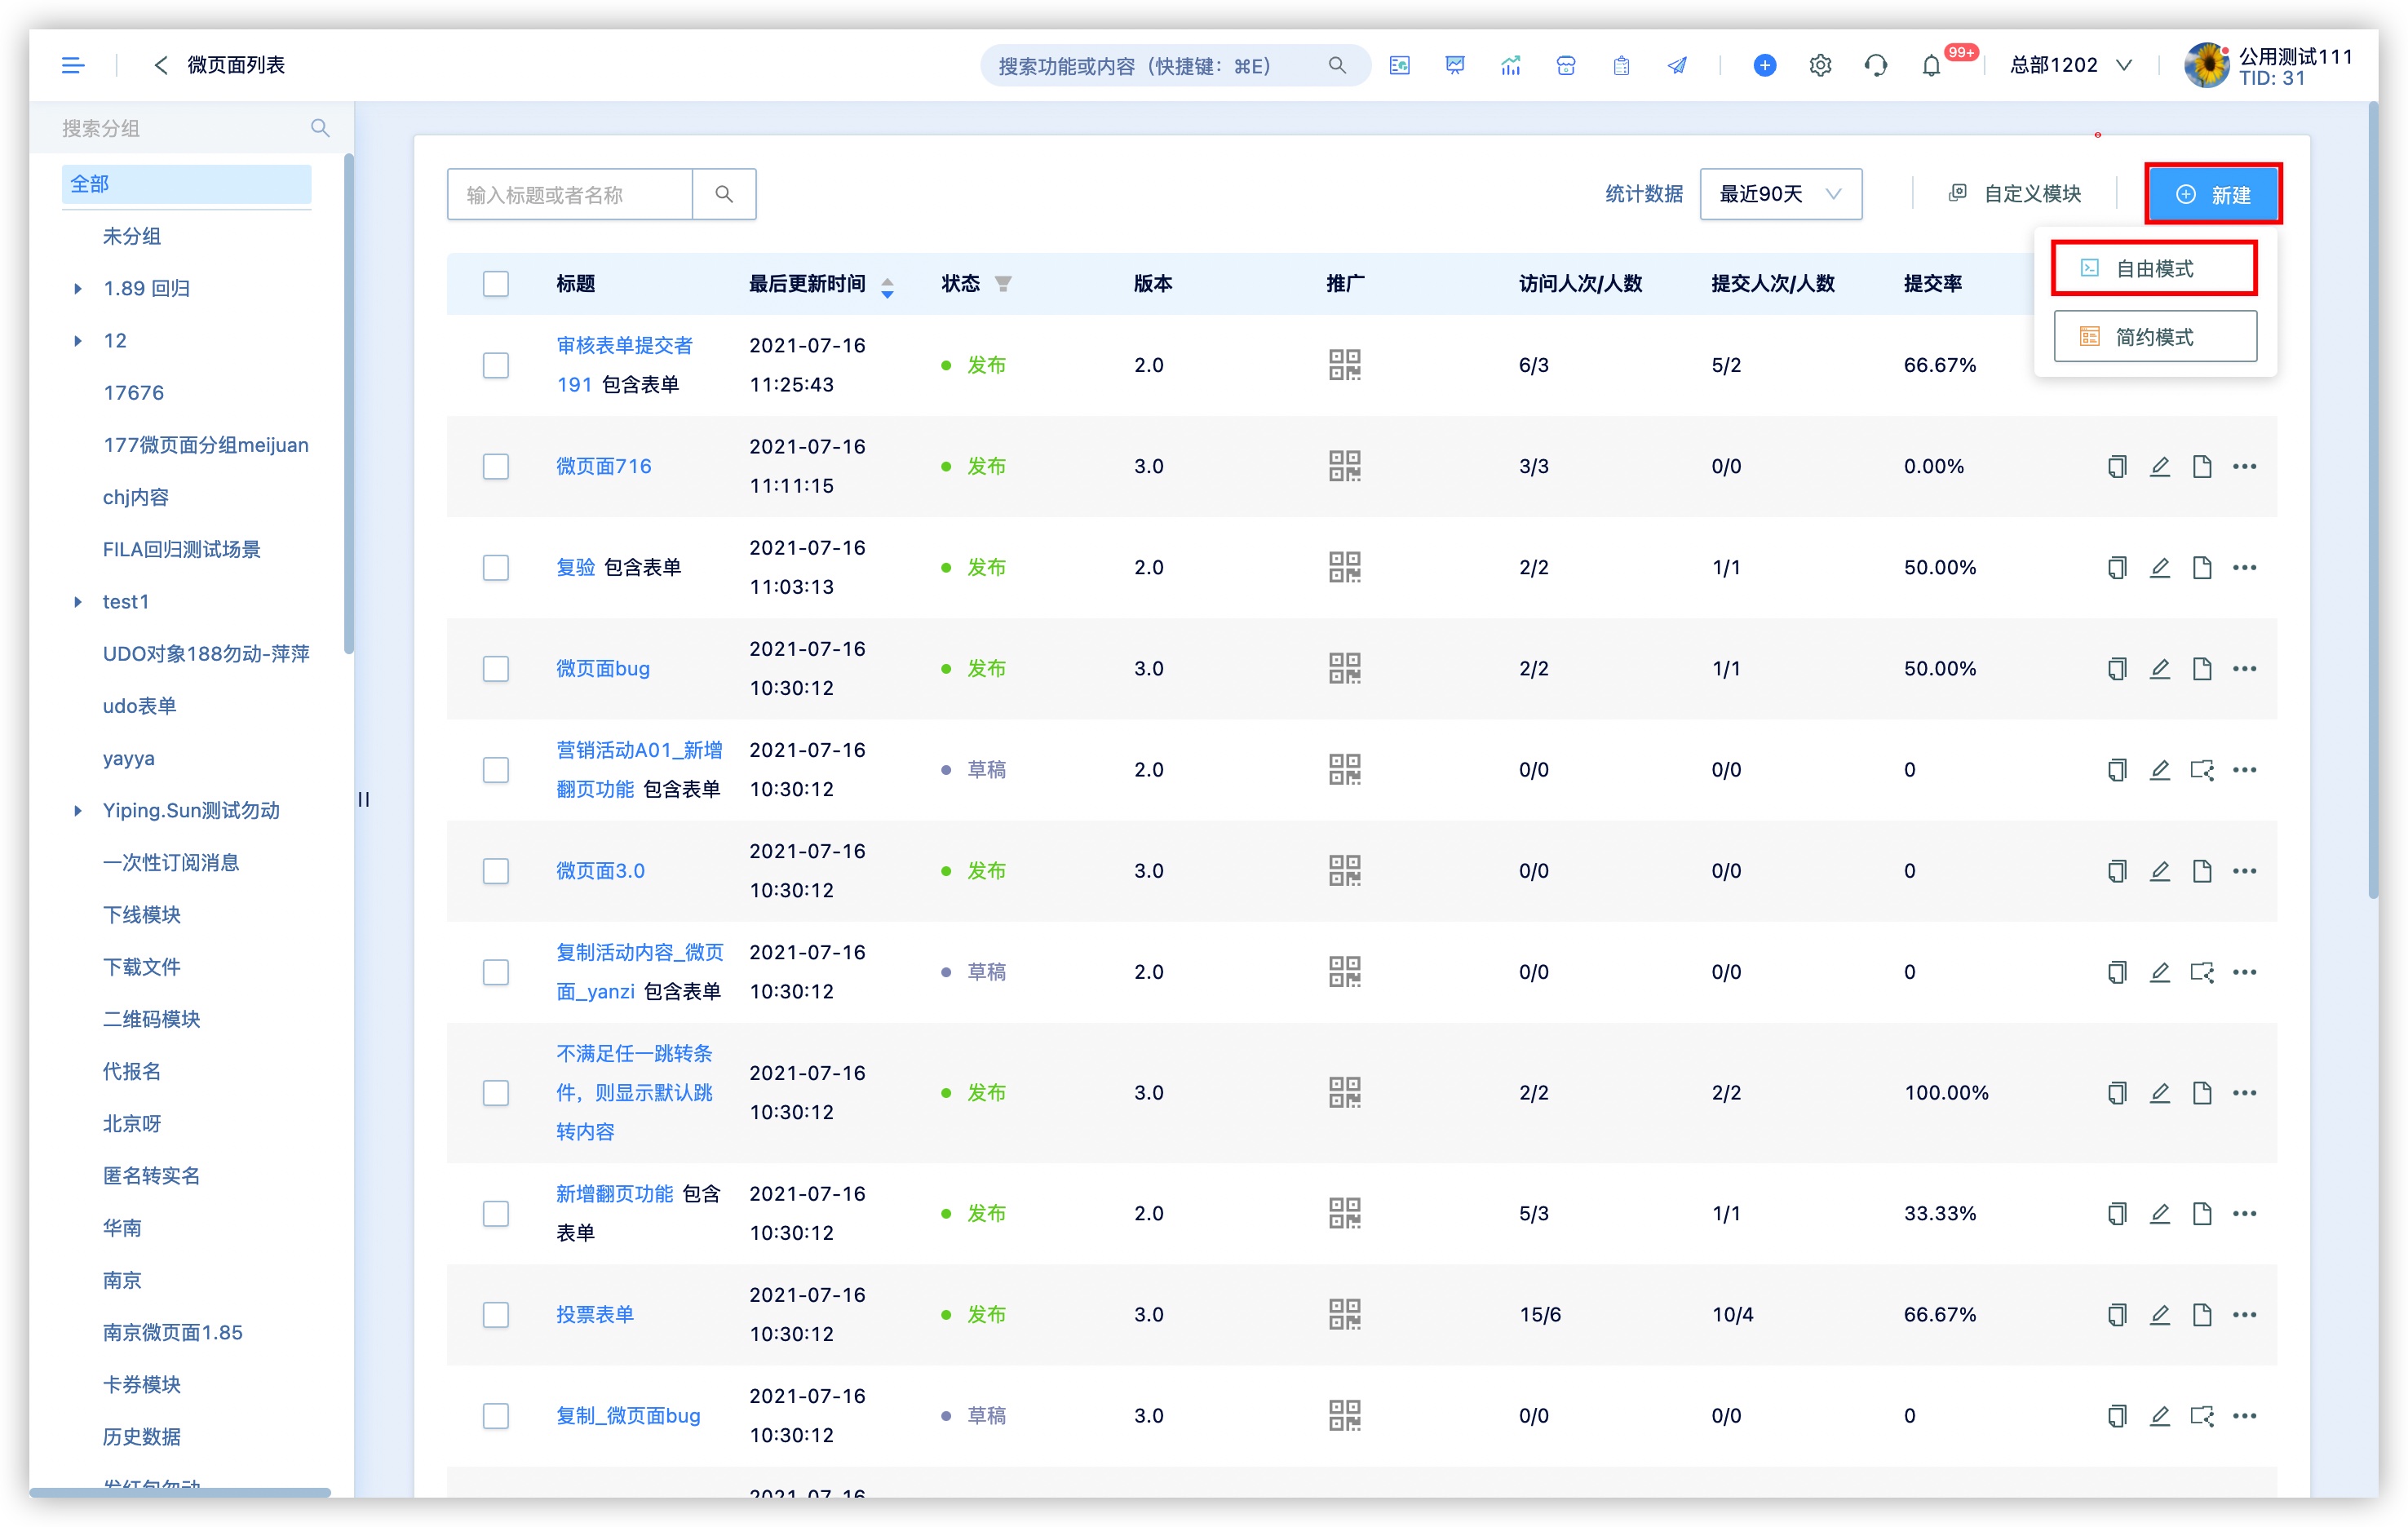Screen dimensions: 2408x1527
Task: Open the 投票表单 title link
Action: [594, 1314]
